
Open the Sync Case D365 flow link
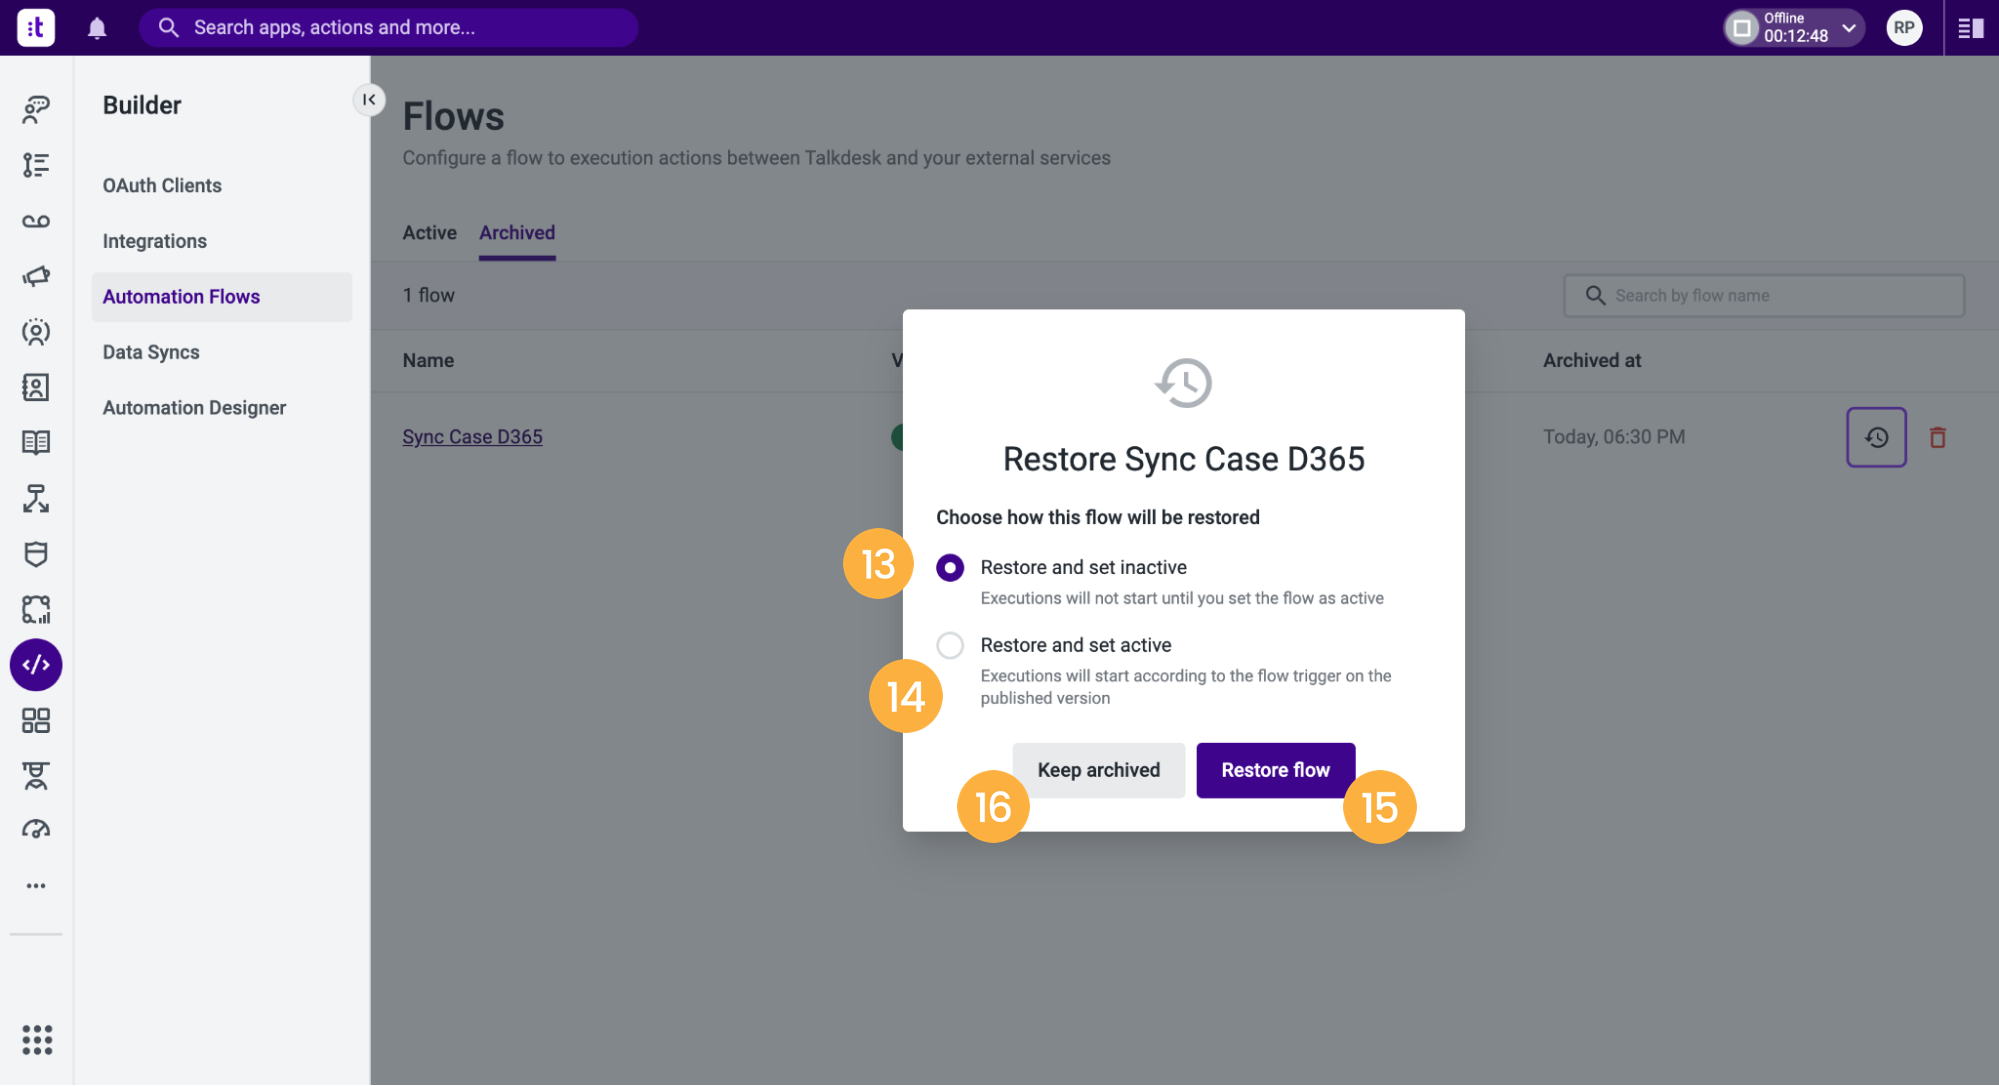[x=472, y=437]
